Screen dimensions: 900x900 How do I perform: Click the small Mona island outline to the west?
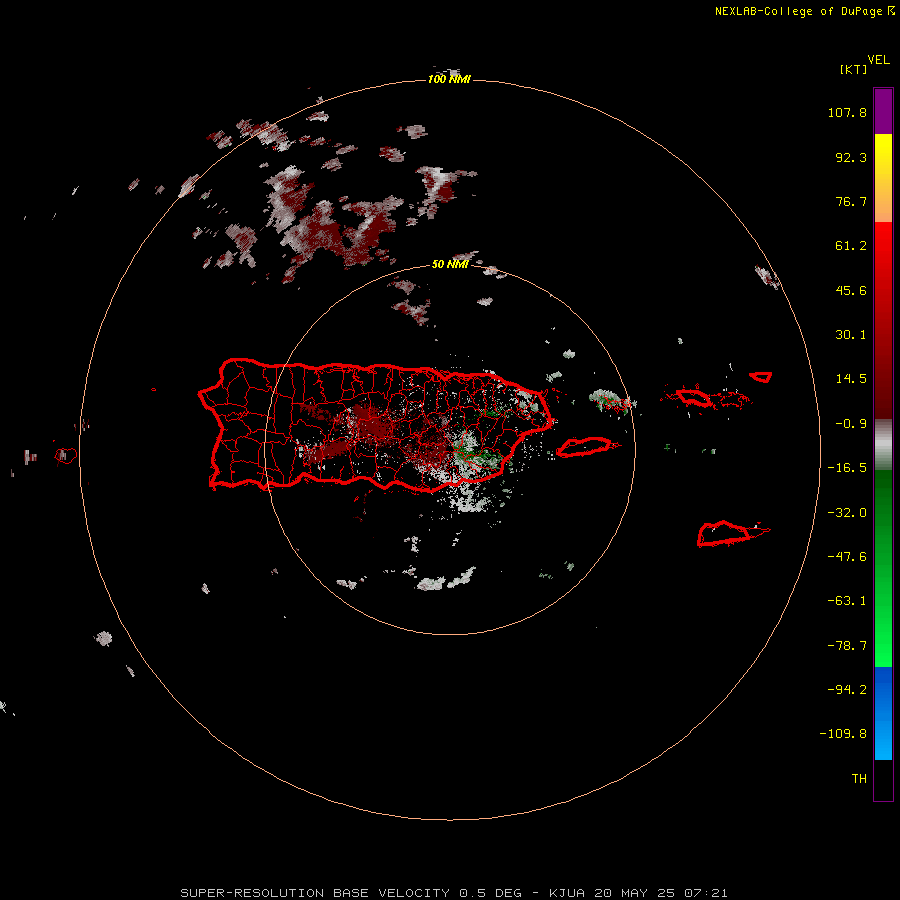pos(65,455)
